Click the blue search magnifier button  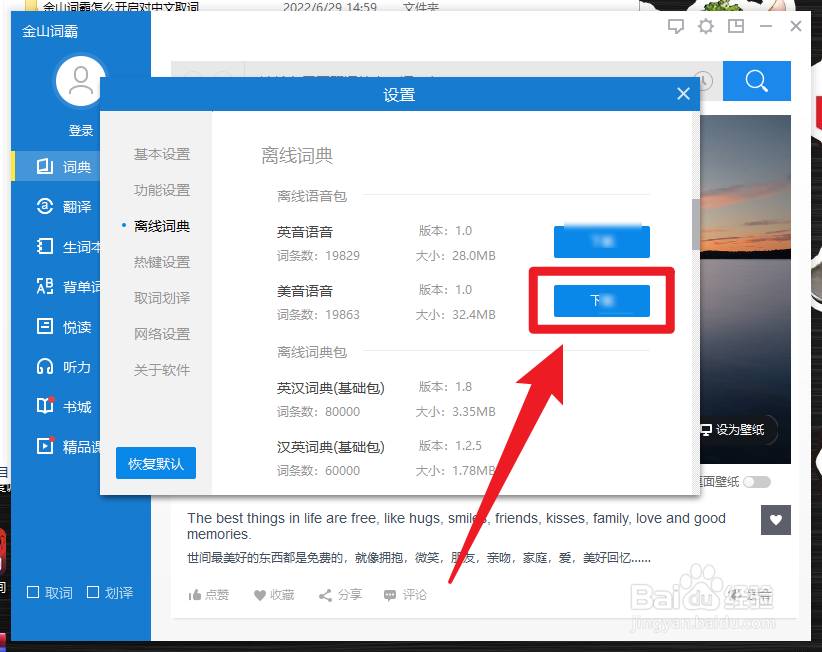pyautogui.click(x=756, y=81)
